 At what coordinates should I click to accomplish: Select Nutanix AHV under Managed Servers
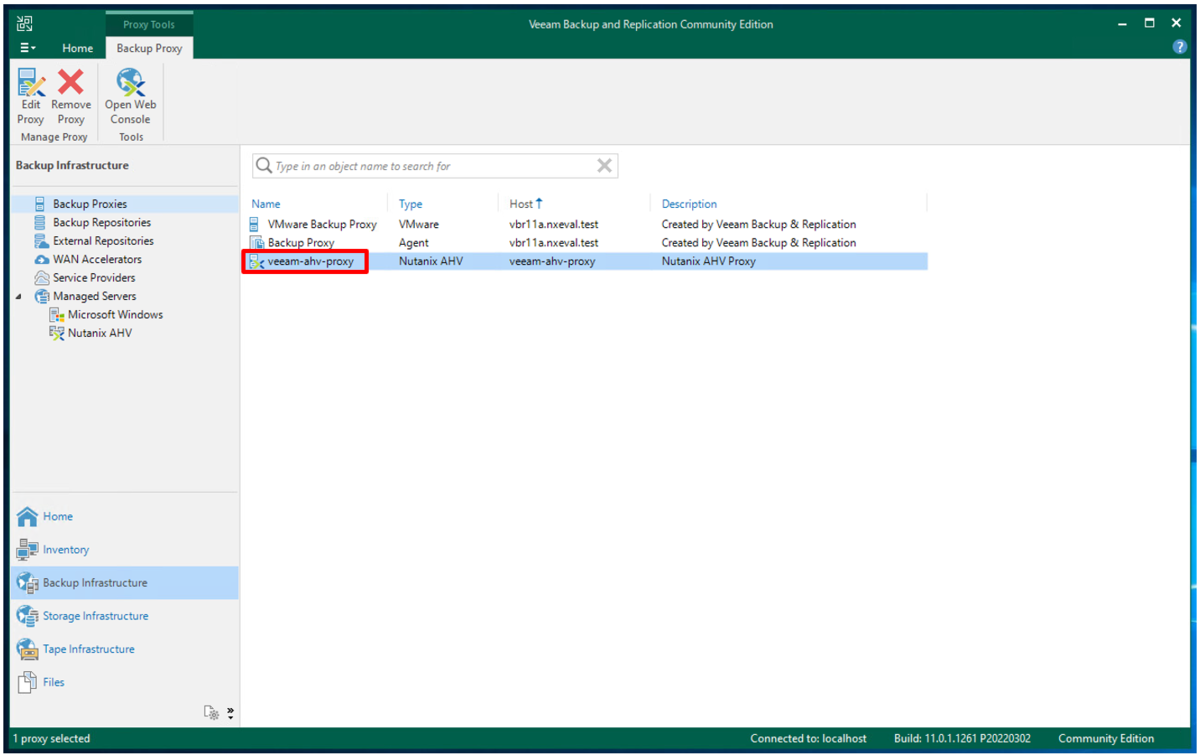coord(99,333)
